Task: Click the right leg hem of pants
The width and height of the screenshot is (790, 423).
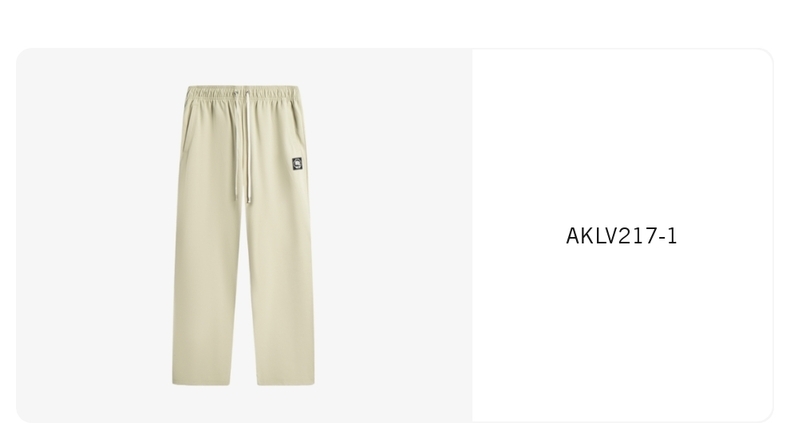Action: coord(286,383)
